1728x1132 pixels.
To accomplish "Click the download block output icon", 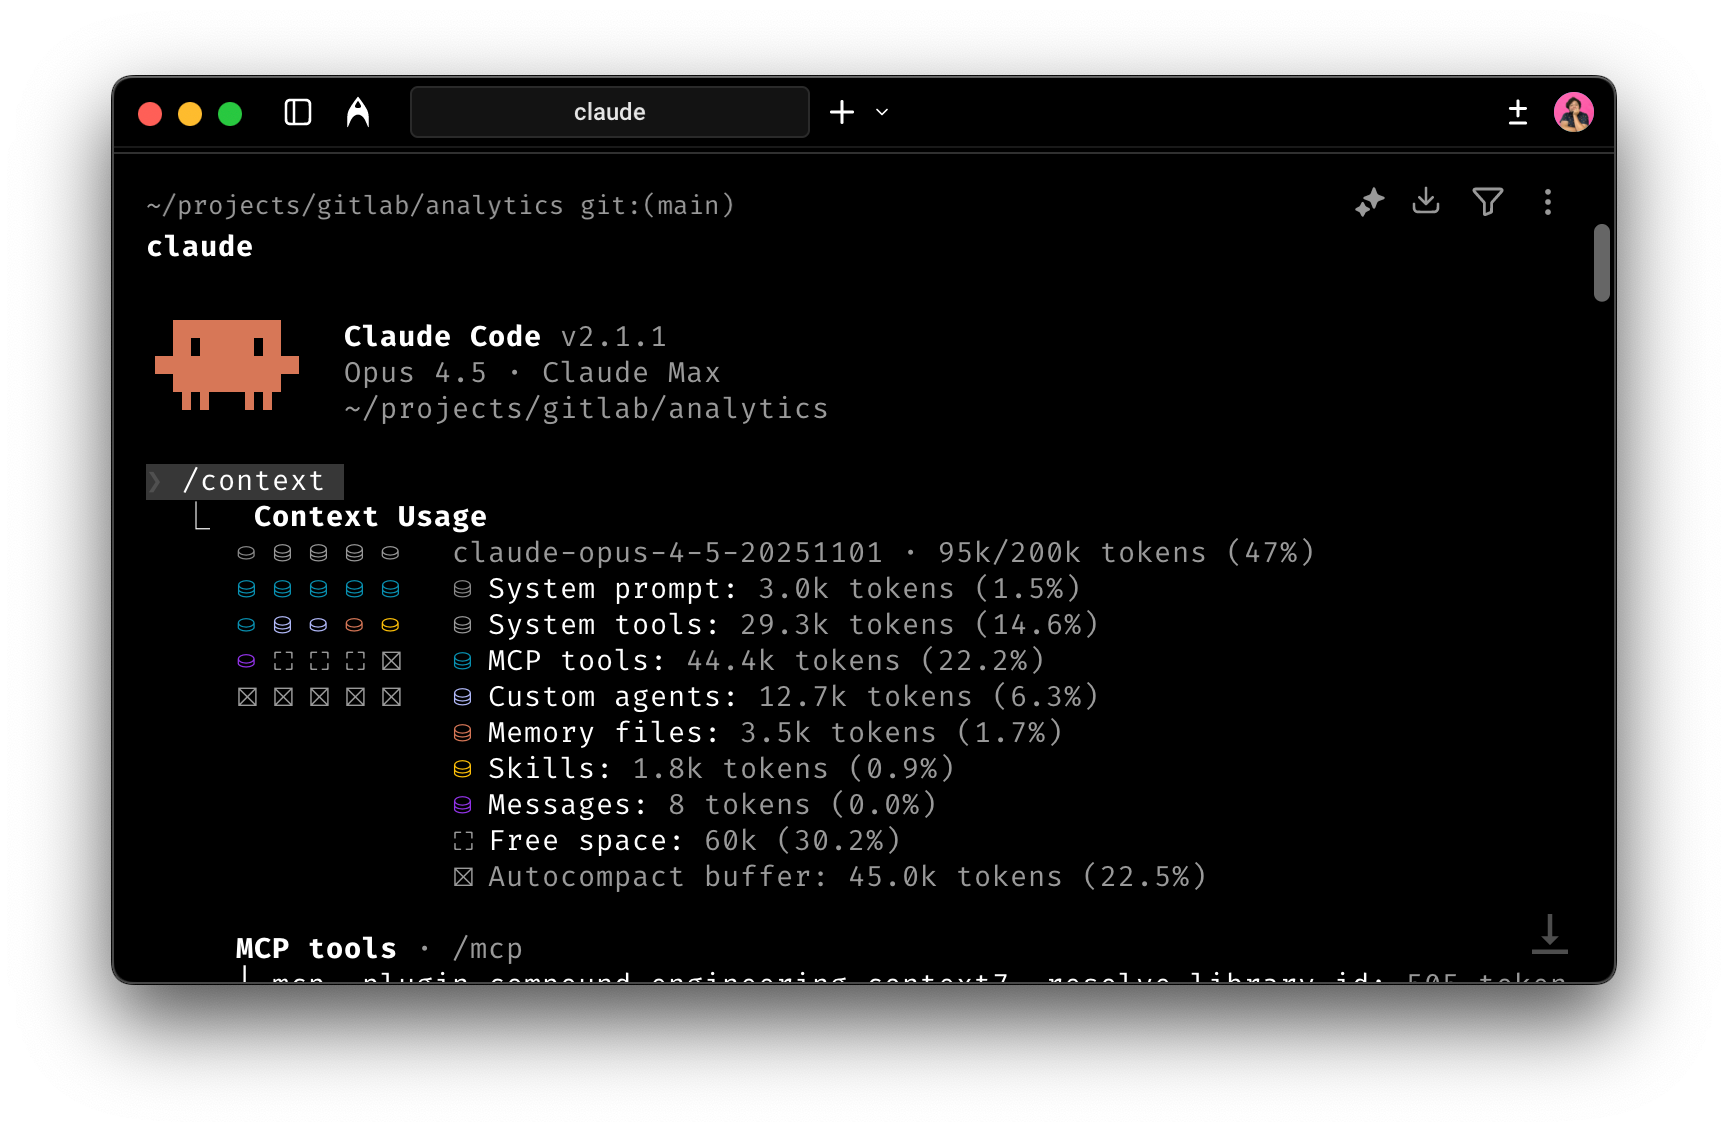I will [x=1426, y=201].
